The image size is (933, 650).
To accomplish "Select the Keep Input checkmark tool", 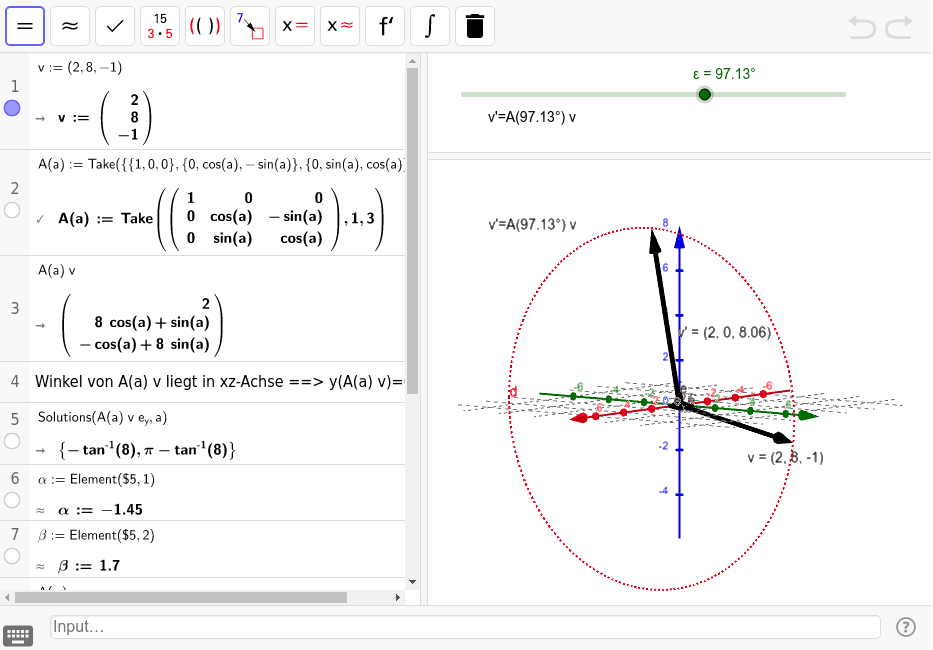I will [115, 26].
